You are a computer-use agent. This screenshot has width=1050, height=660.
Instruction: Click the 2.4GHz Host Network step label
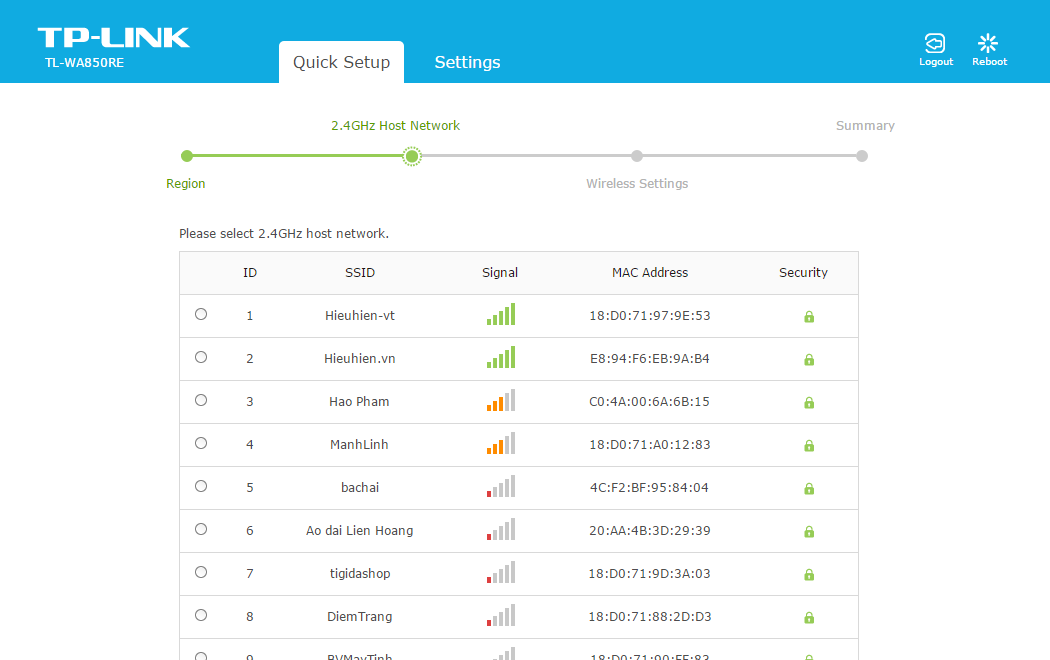[396, 126]
